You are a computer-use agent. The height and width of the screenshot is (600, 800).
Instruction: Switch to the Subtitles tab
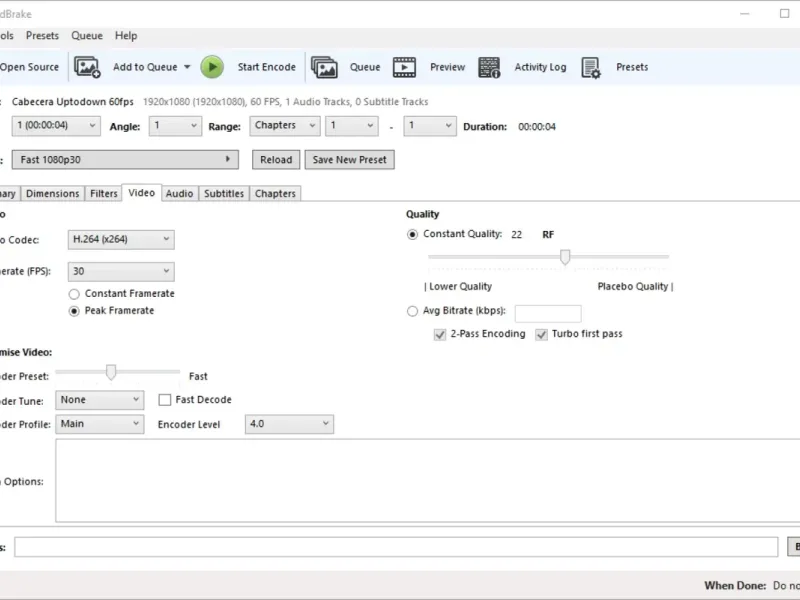coord(224,194)
